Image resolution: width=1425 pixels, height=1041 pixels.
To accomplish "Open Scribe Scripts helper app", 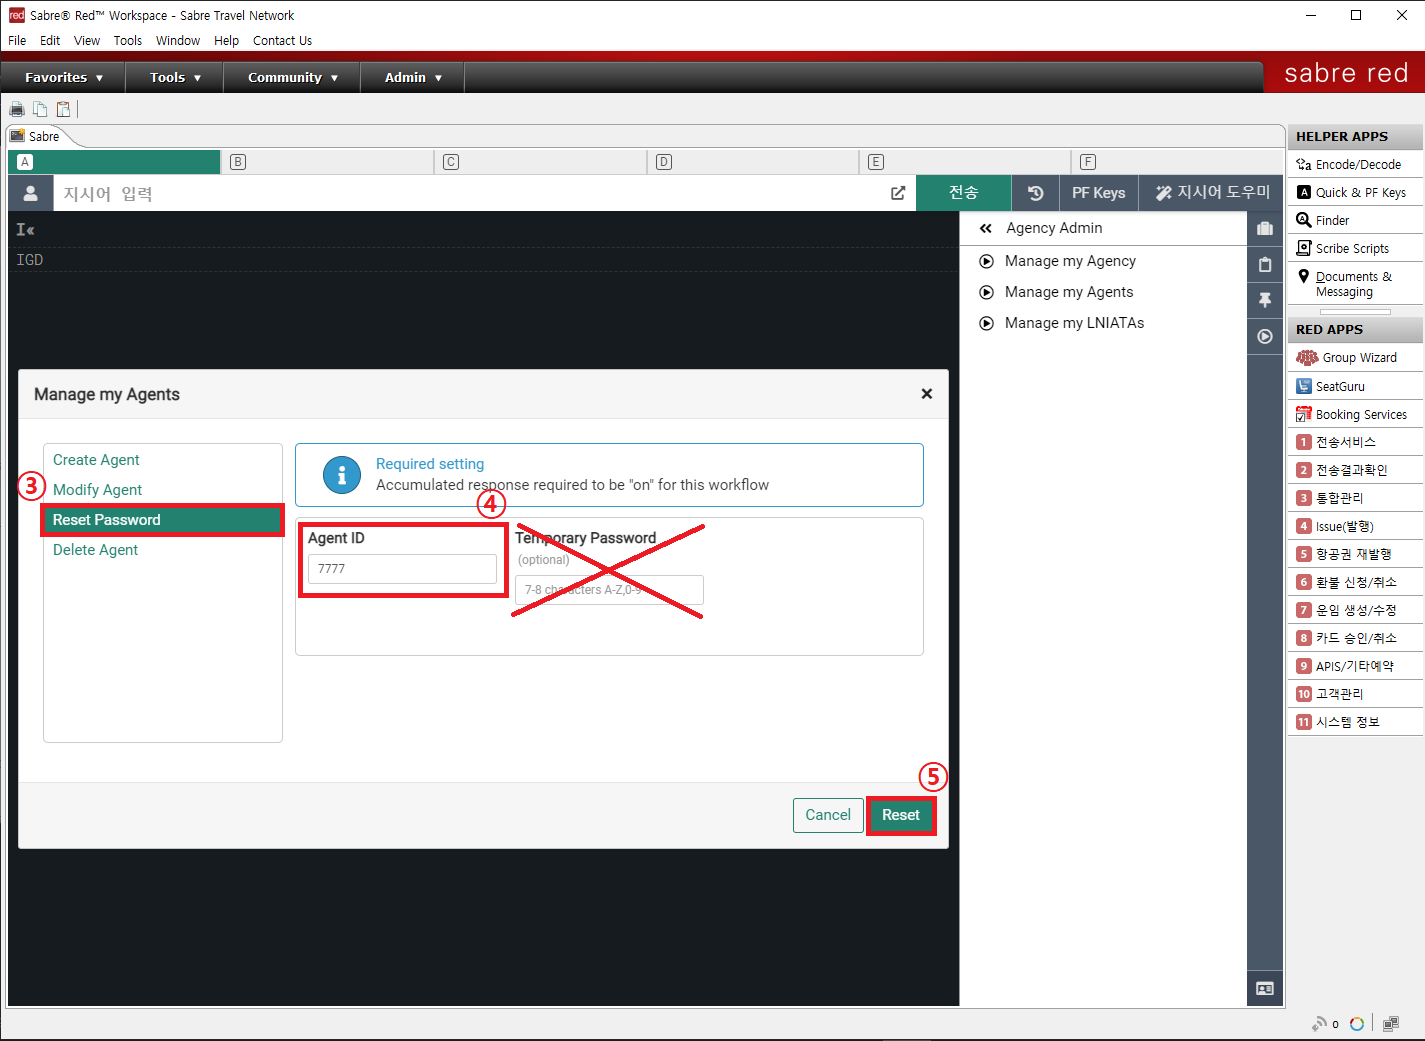I will click(x=1355, y=248).
